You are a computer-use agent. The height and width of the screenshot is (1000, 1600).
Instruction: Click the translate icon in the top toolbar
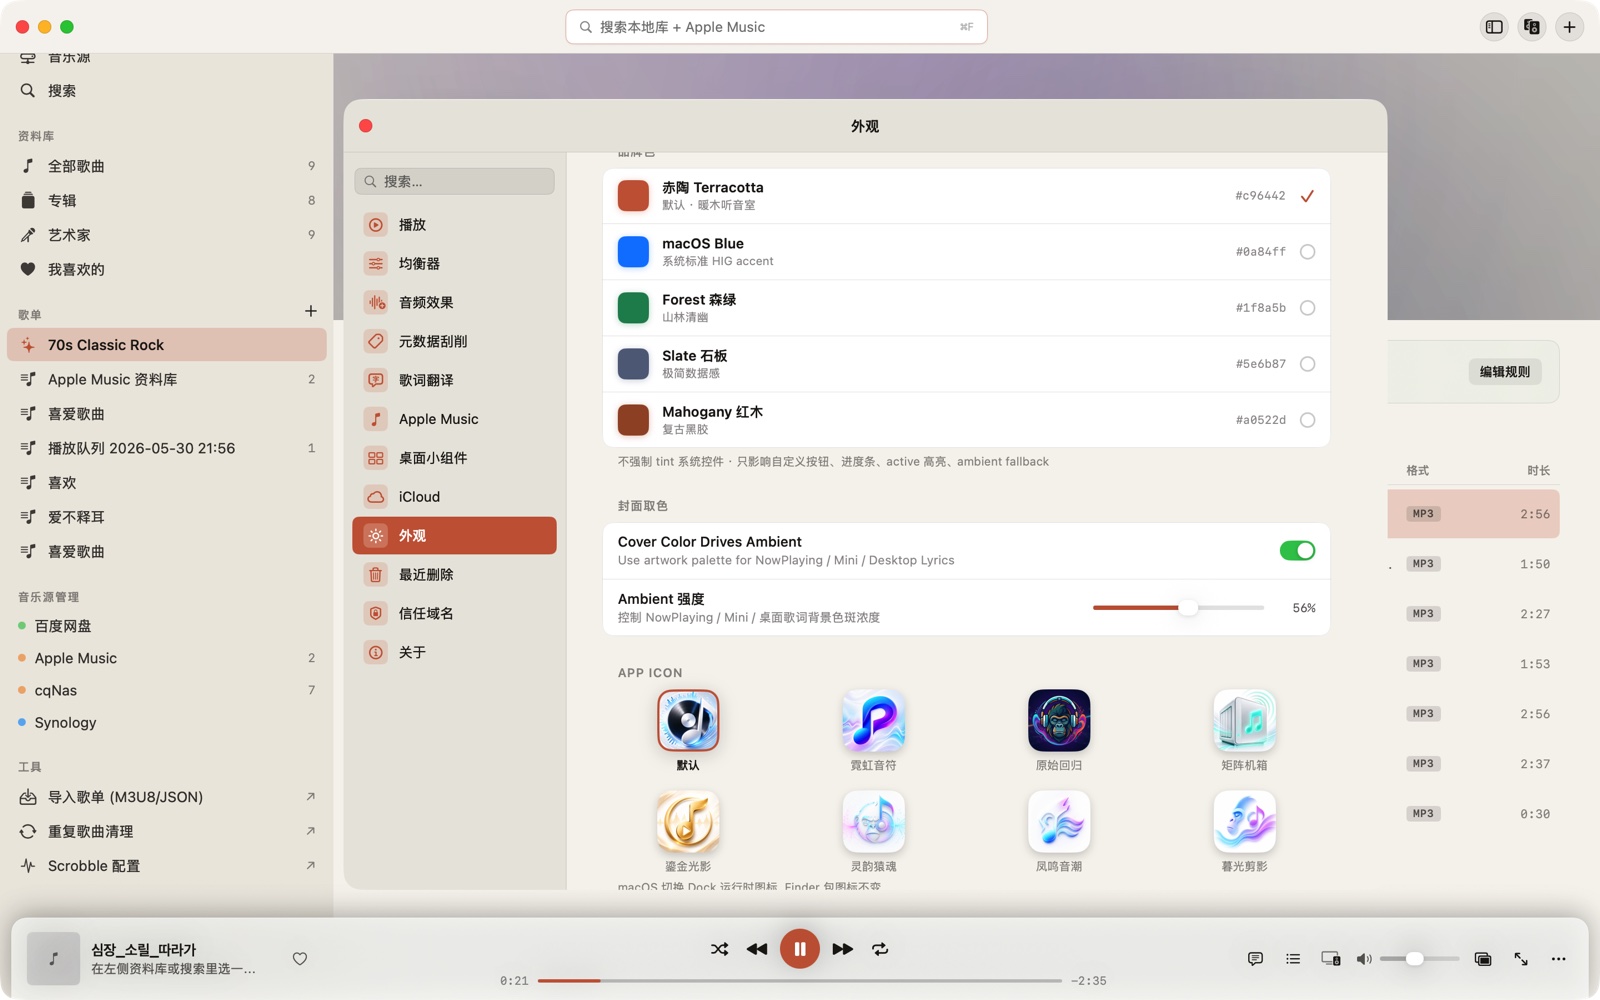1532,27
